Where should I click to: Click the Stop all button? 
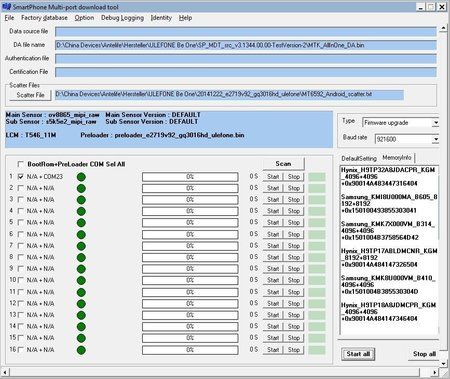(x=424, y=354)
